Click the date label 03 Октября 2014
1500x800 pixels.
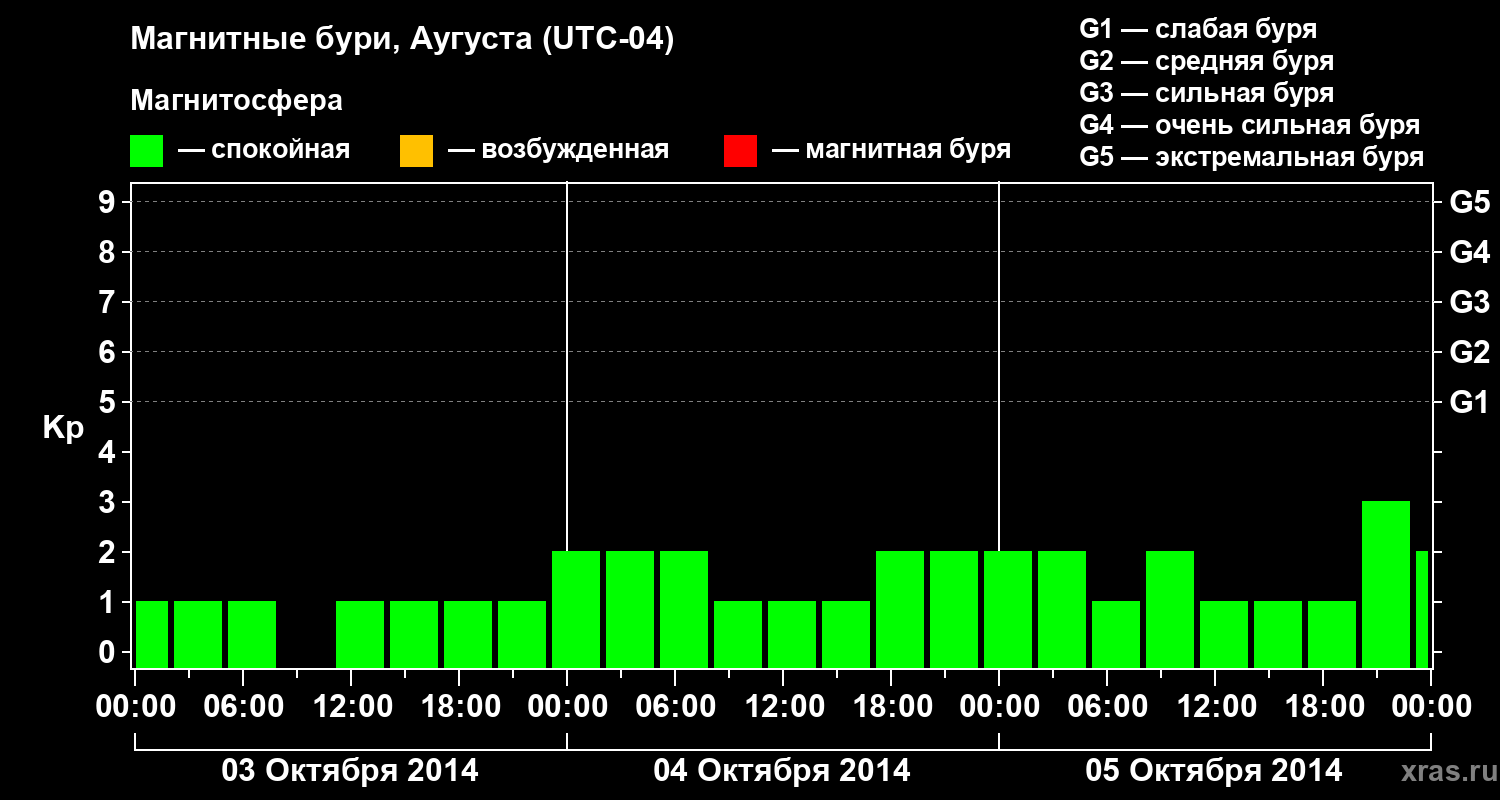click(x=350, y=771)
